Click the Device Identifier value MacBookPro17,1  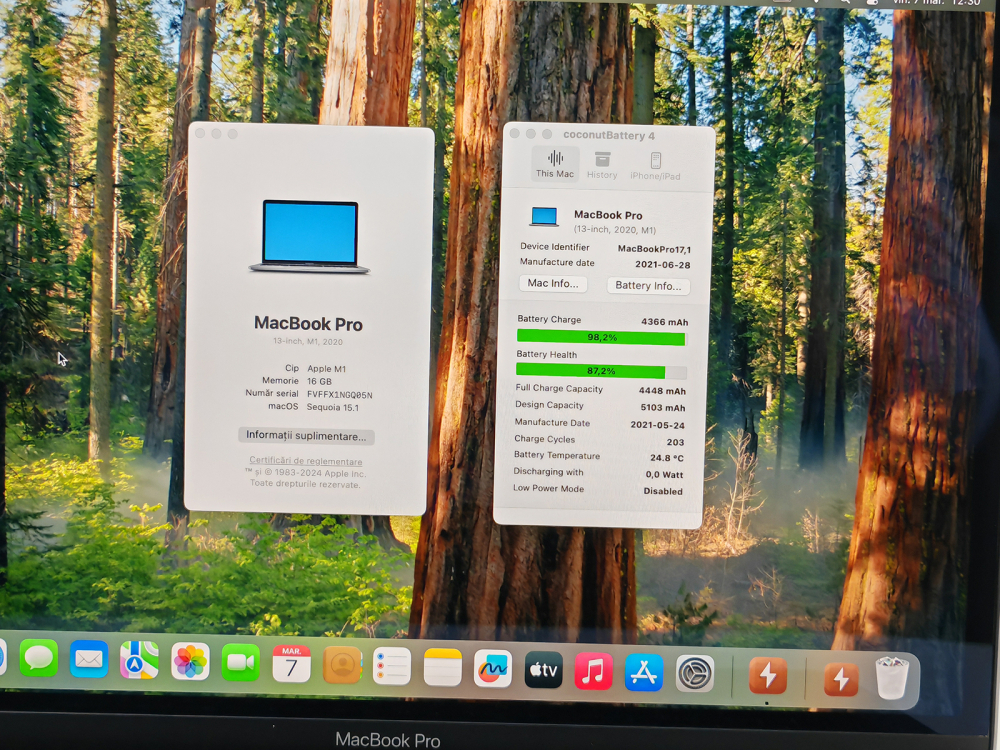(x=654, y=249)
